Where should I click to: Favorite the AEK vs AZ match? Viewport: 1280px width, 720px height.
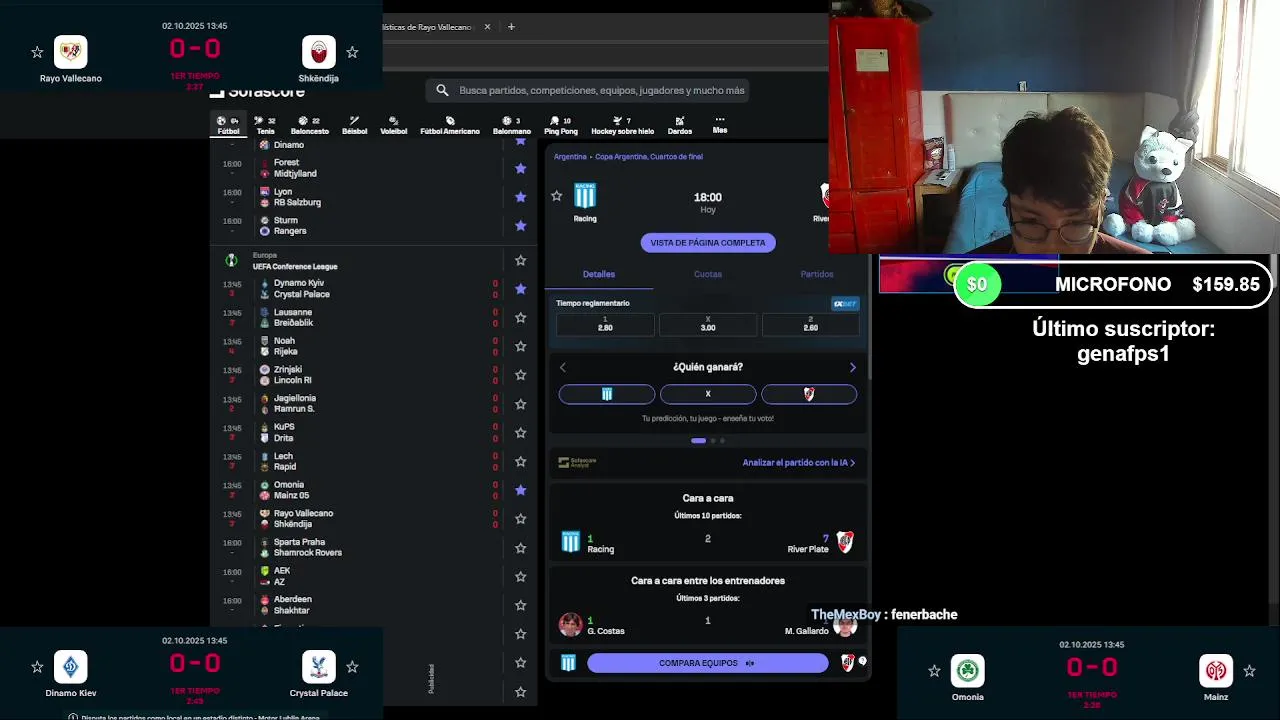click(x=520, y=576)
